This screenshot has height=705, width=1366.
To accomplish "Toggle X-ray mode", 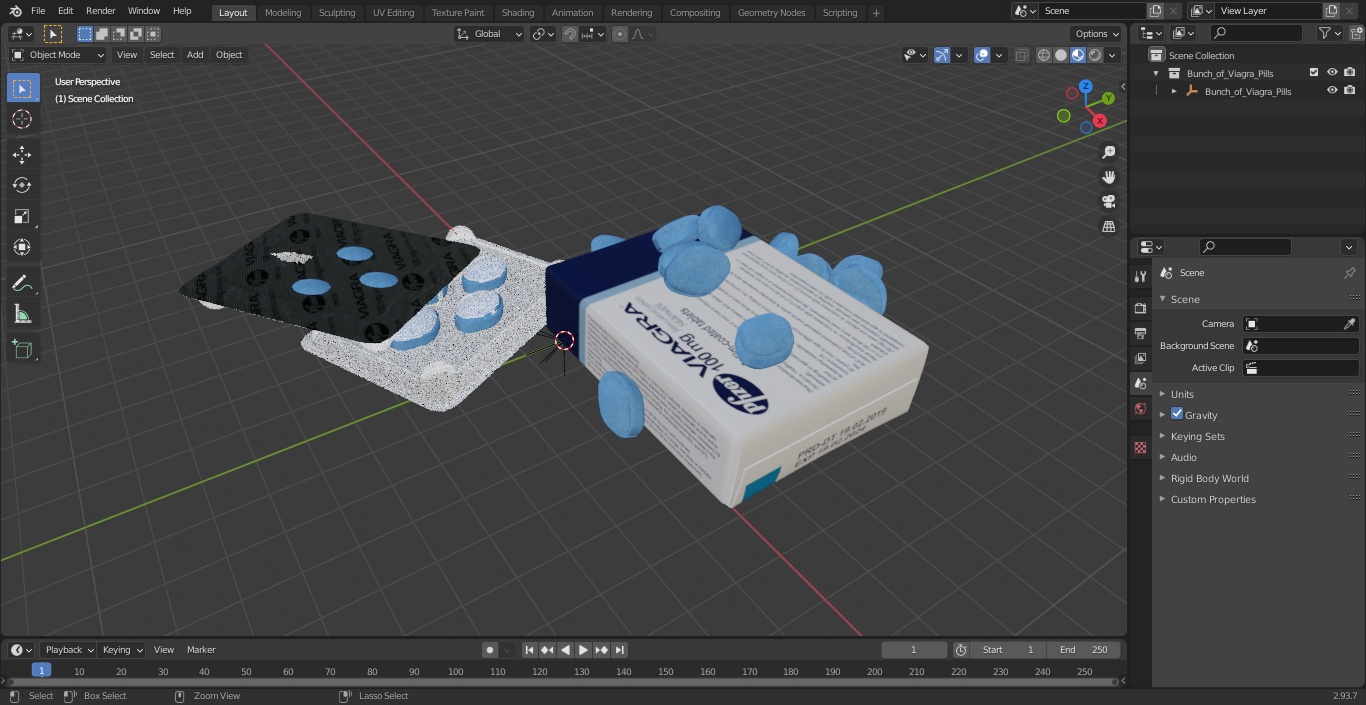I will pos(1021,55).
